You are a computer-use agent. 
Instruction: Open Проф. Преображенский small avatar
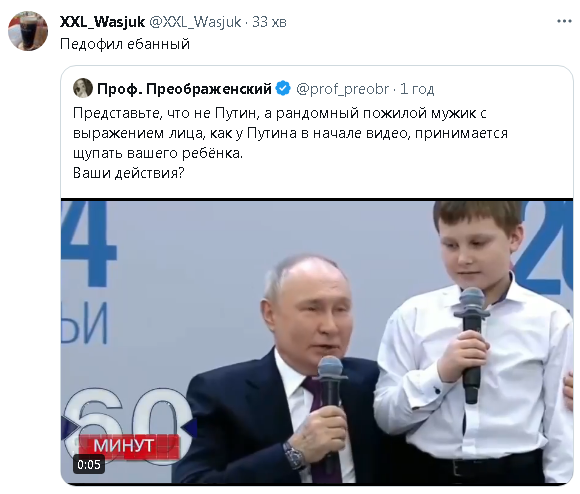(83, 88)
